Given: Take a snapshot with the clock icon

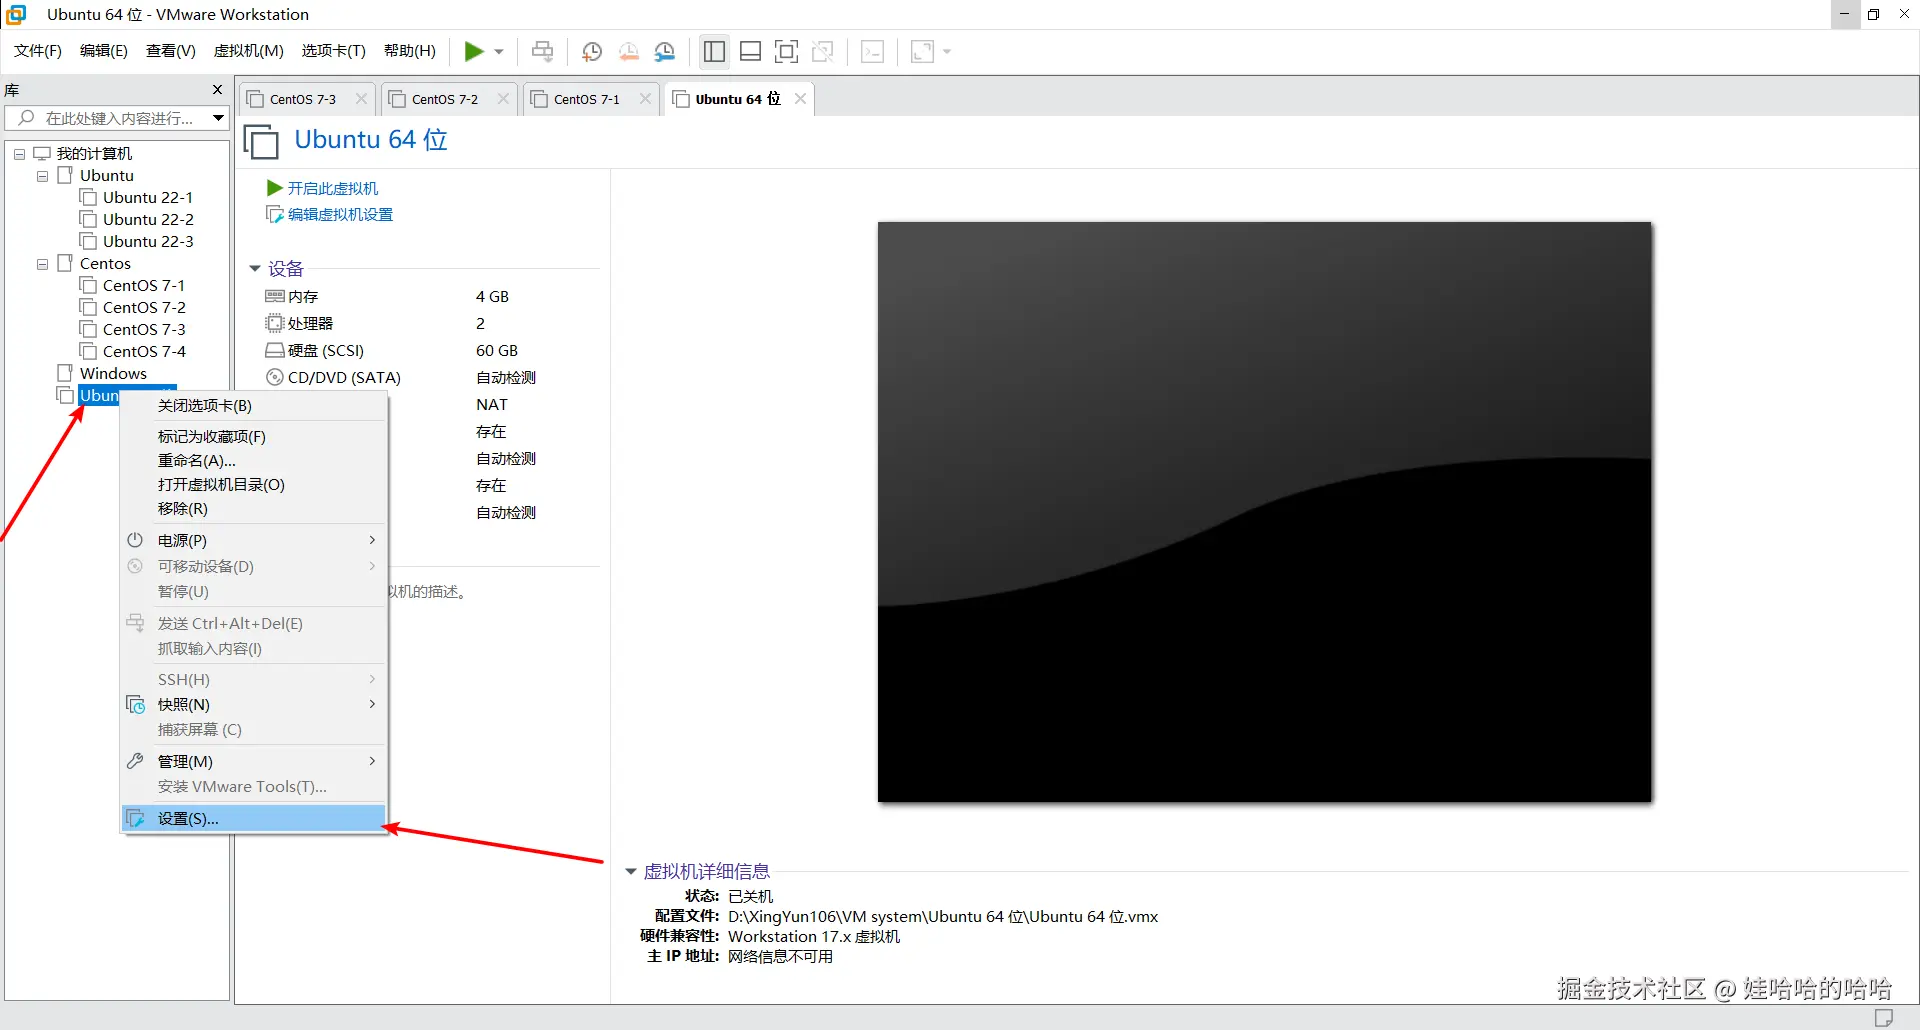Looking at the screenshot, I should [592, 51].
